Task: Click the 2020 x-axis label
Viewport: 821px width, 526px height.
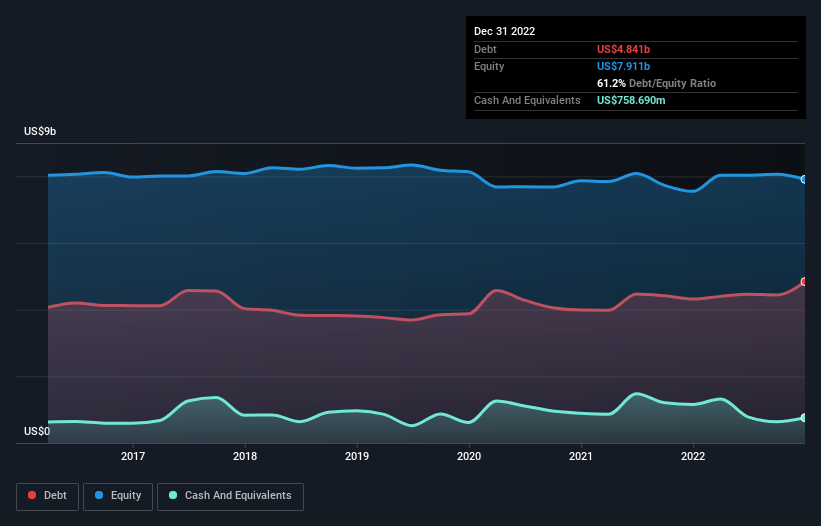Action: pyautogui.click(x=469, y=456)
